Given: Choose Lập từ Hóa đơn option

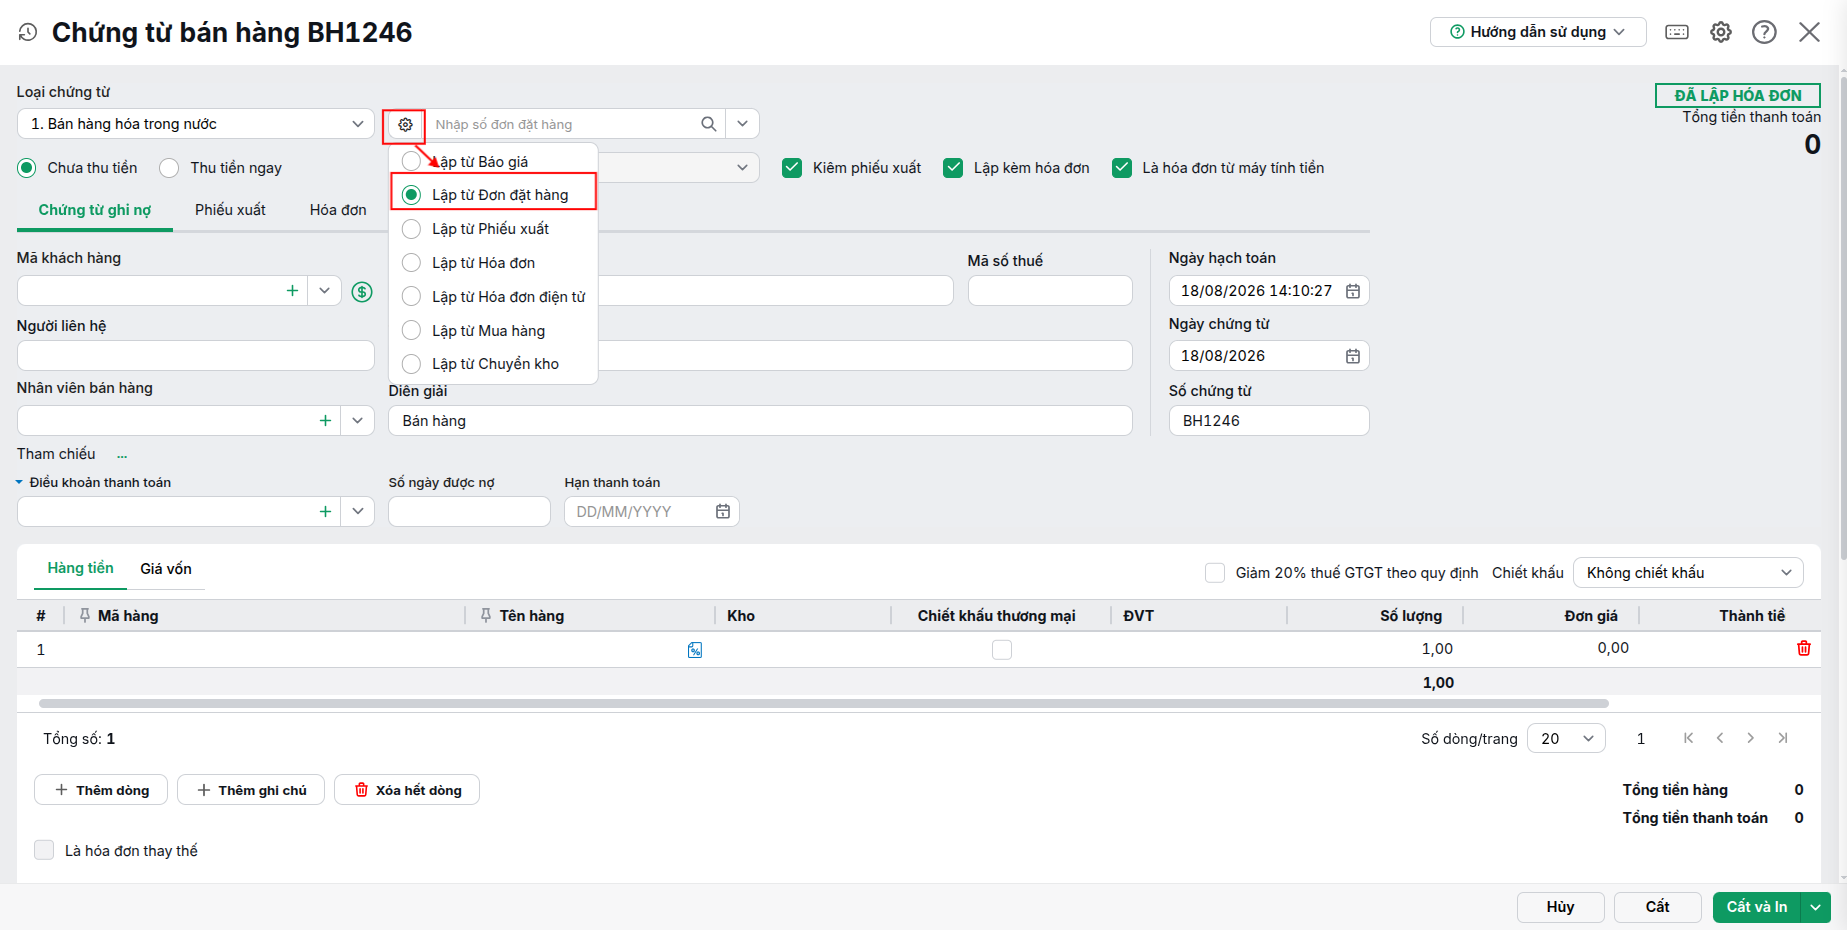Looking at the screenshot, I should (x=411, y=263).
